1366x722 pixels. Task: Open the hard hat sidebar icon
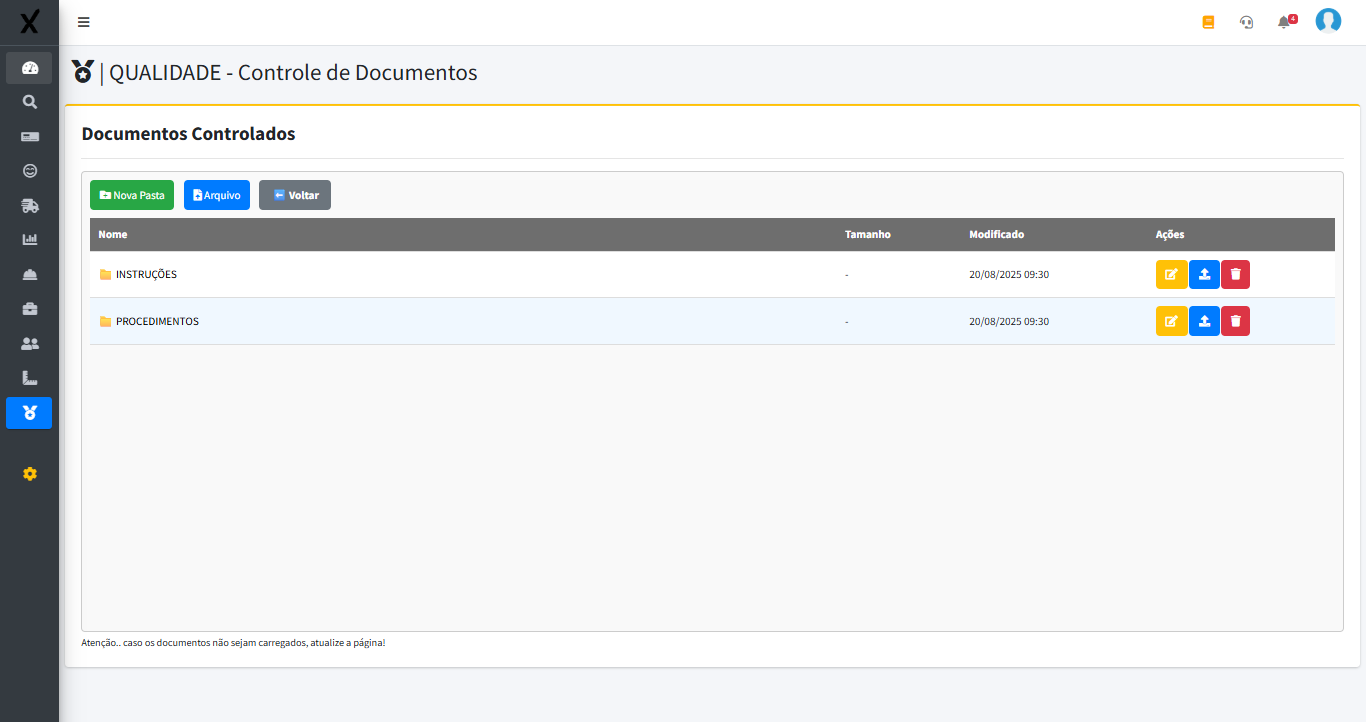(29, 274)
